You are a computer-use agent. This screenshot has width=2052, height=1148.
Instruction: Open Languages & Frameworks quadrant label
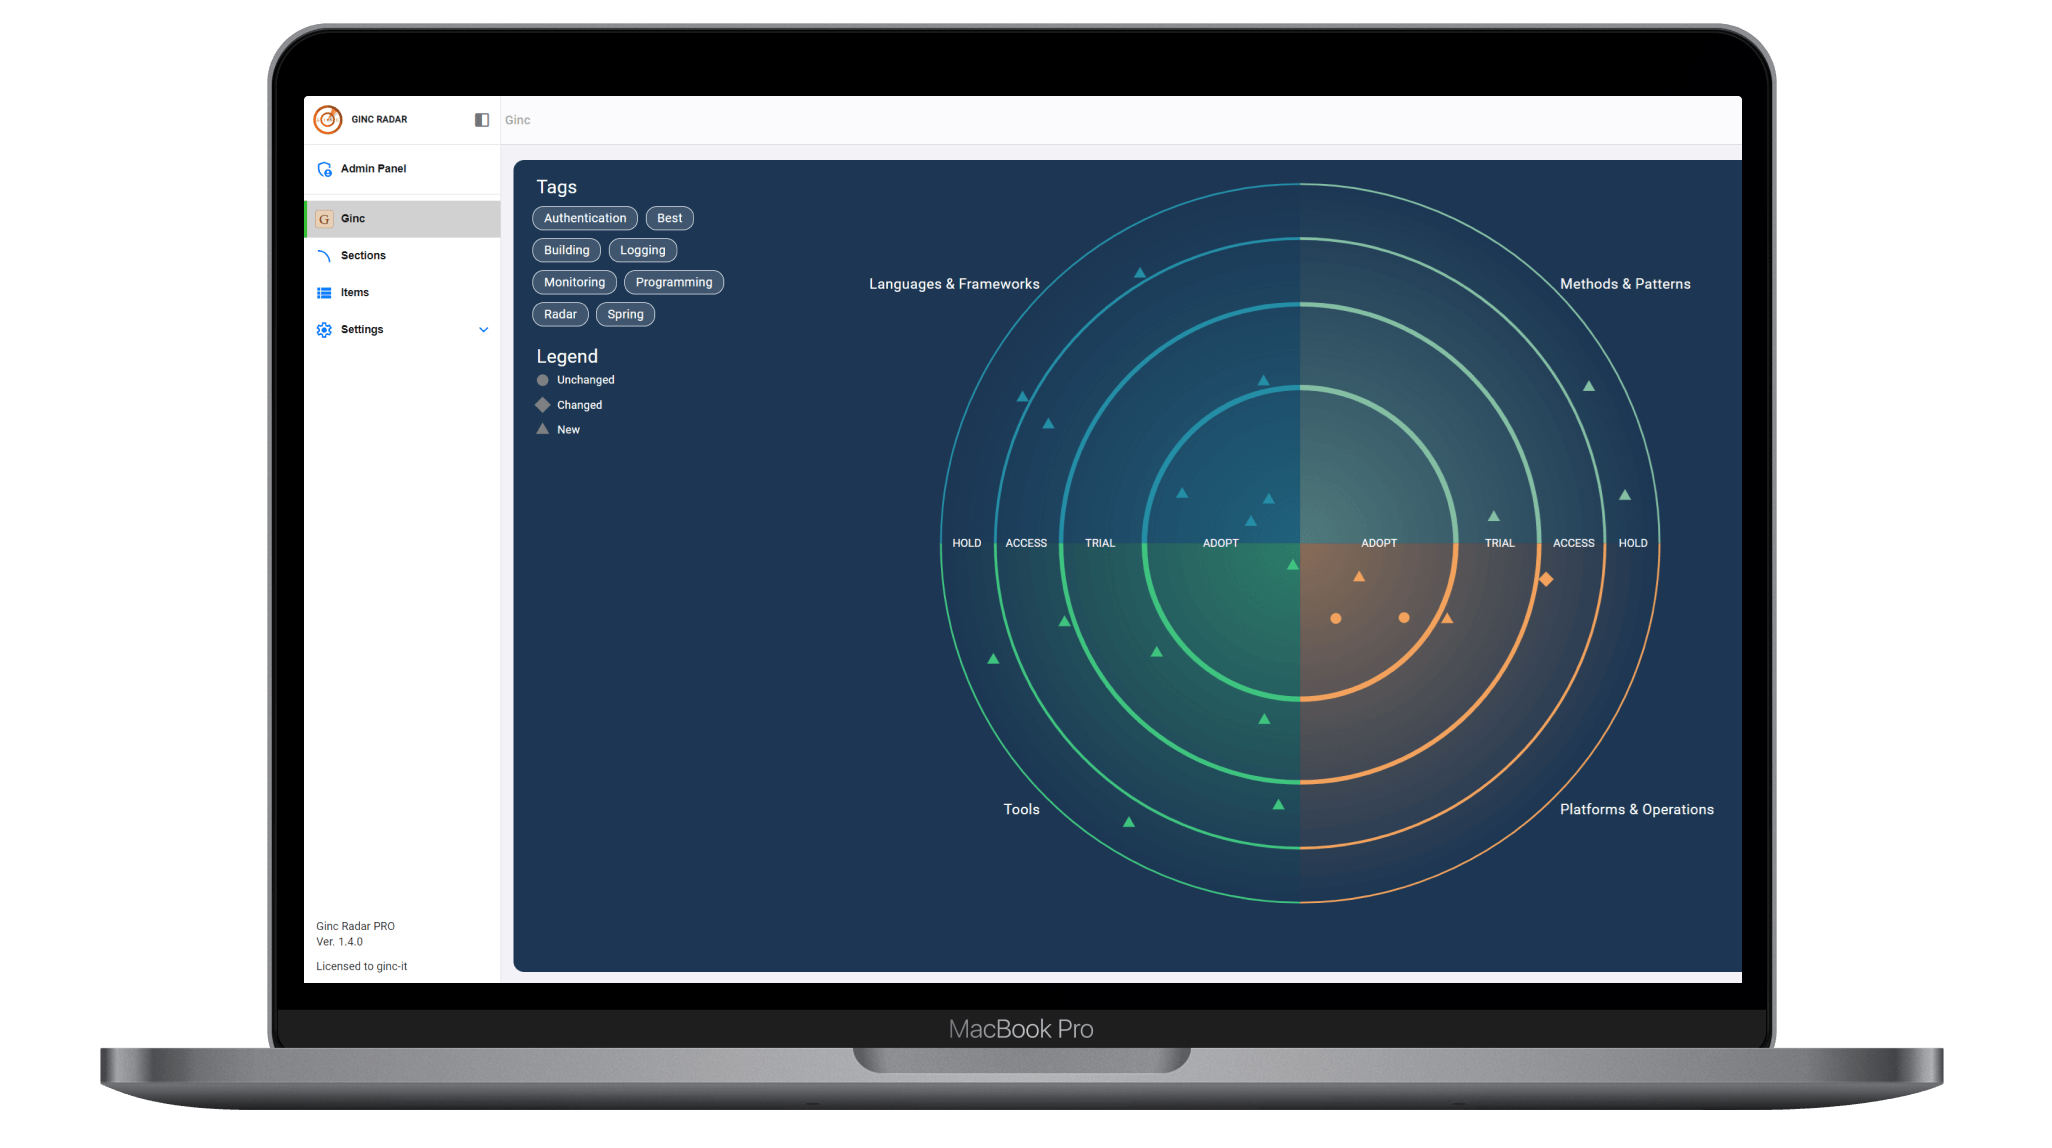[x=954, y=284]
